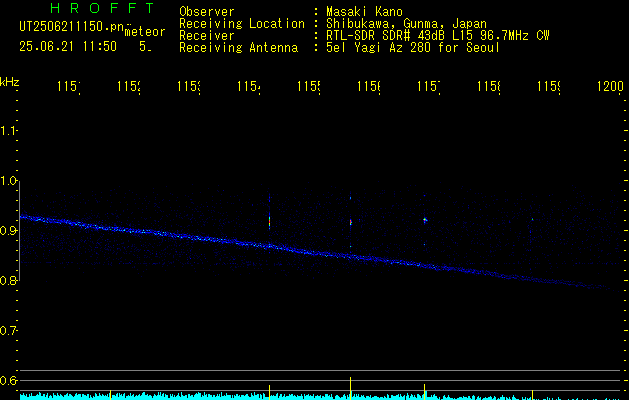Click the 0.9 kHz frequency axis label
This screenshot has width=629, height=400.
[x=8, y=230]
